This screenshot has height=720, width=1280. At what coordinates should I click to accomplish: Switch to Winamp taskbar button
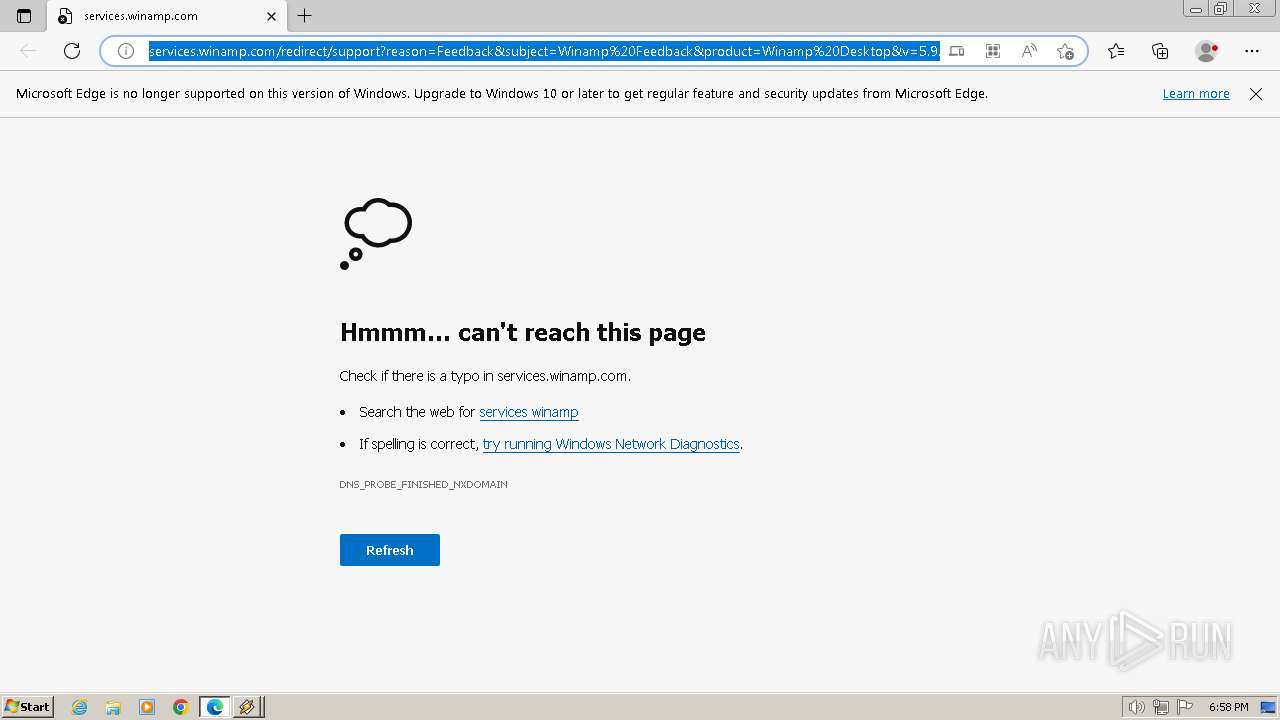click(247, 707)
